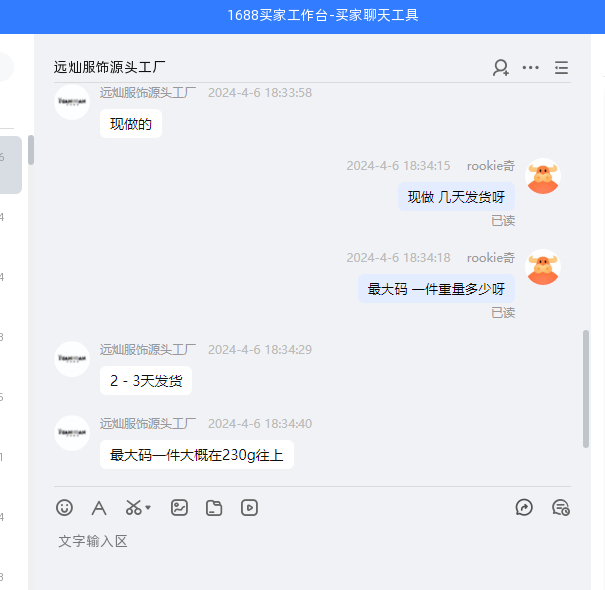Select the scissors screenshot tool
The width and height of the screenshot is (605, 590).
(134, 508)
